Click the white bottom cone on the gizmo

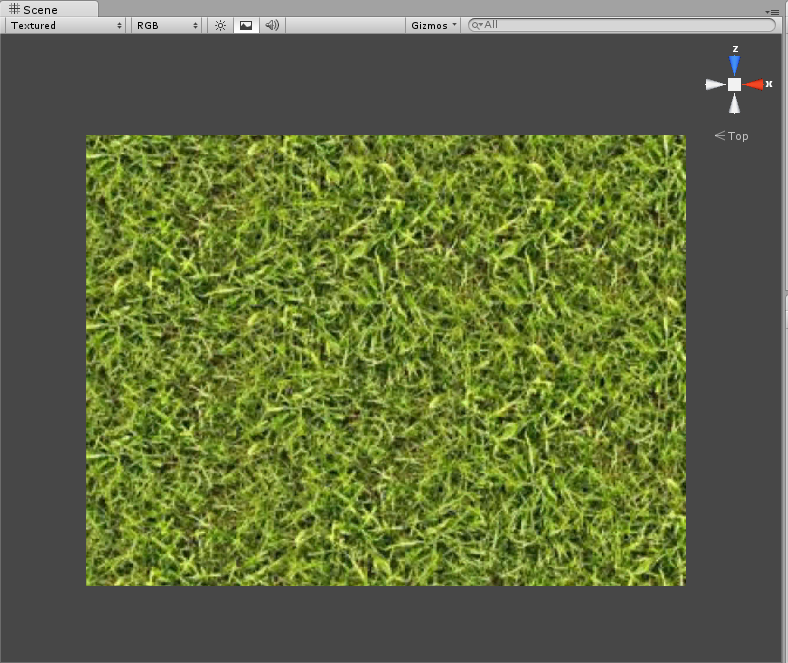coord(735,103)
